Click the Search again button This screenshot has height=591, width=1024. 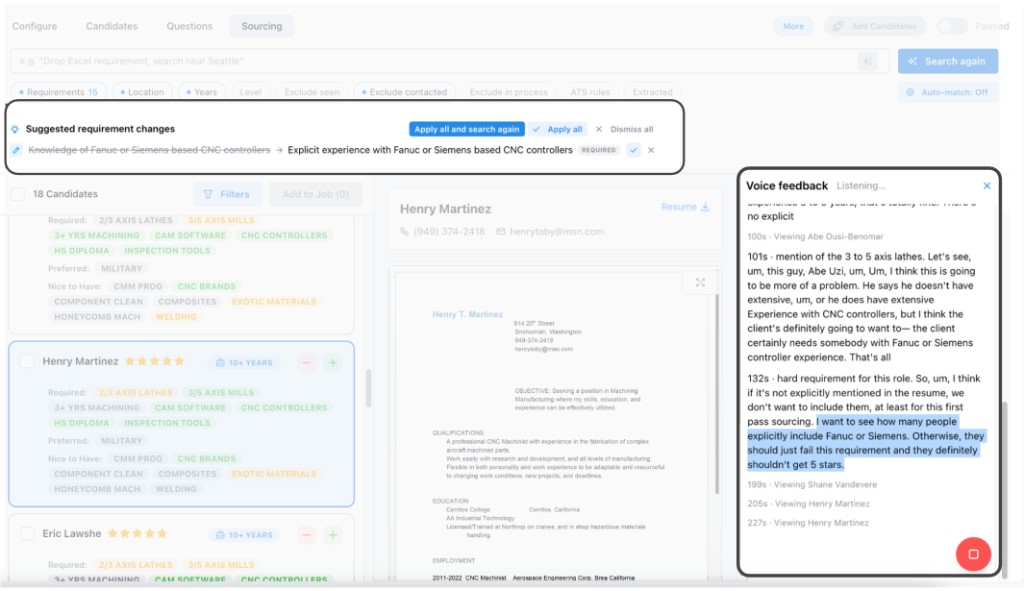pyautogui.click(x=948, y=61)
